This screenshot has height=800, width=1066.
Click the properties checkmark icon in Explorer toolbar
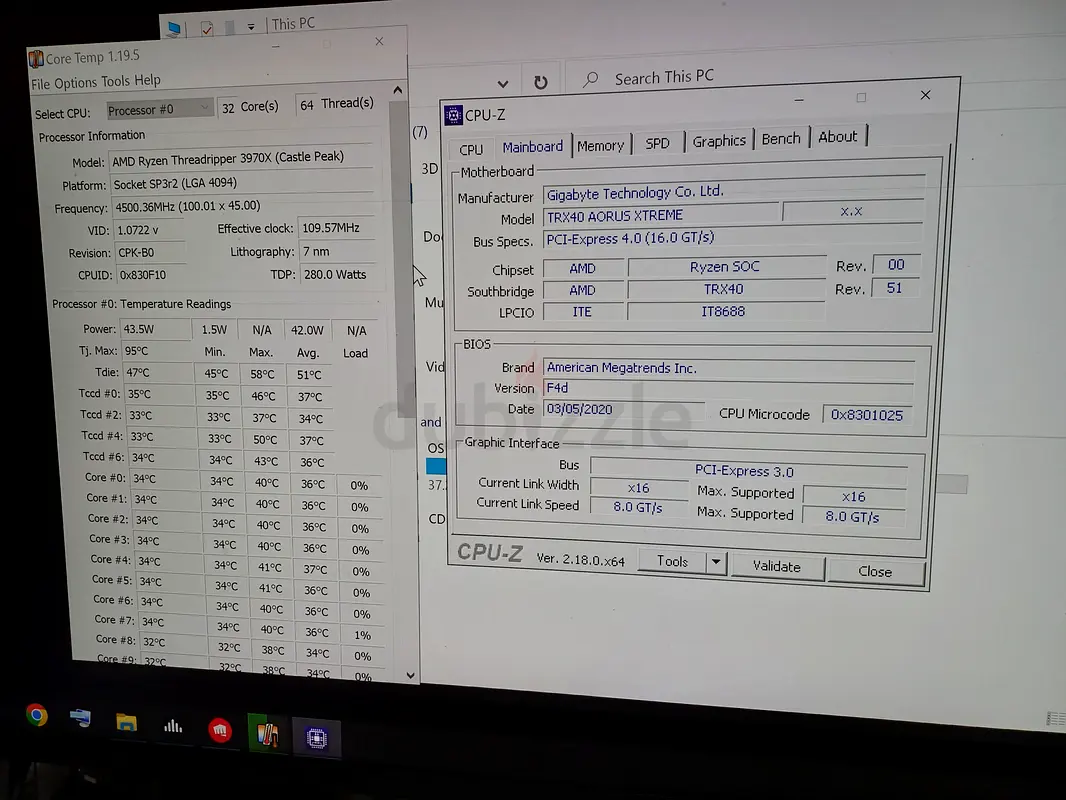[206, 28]
